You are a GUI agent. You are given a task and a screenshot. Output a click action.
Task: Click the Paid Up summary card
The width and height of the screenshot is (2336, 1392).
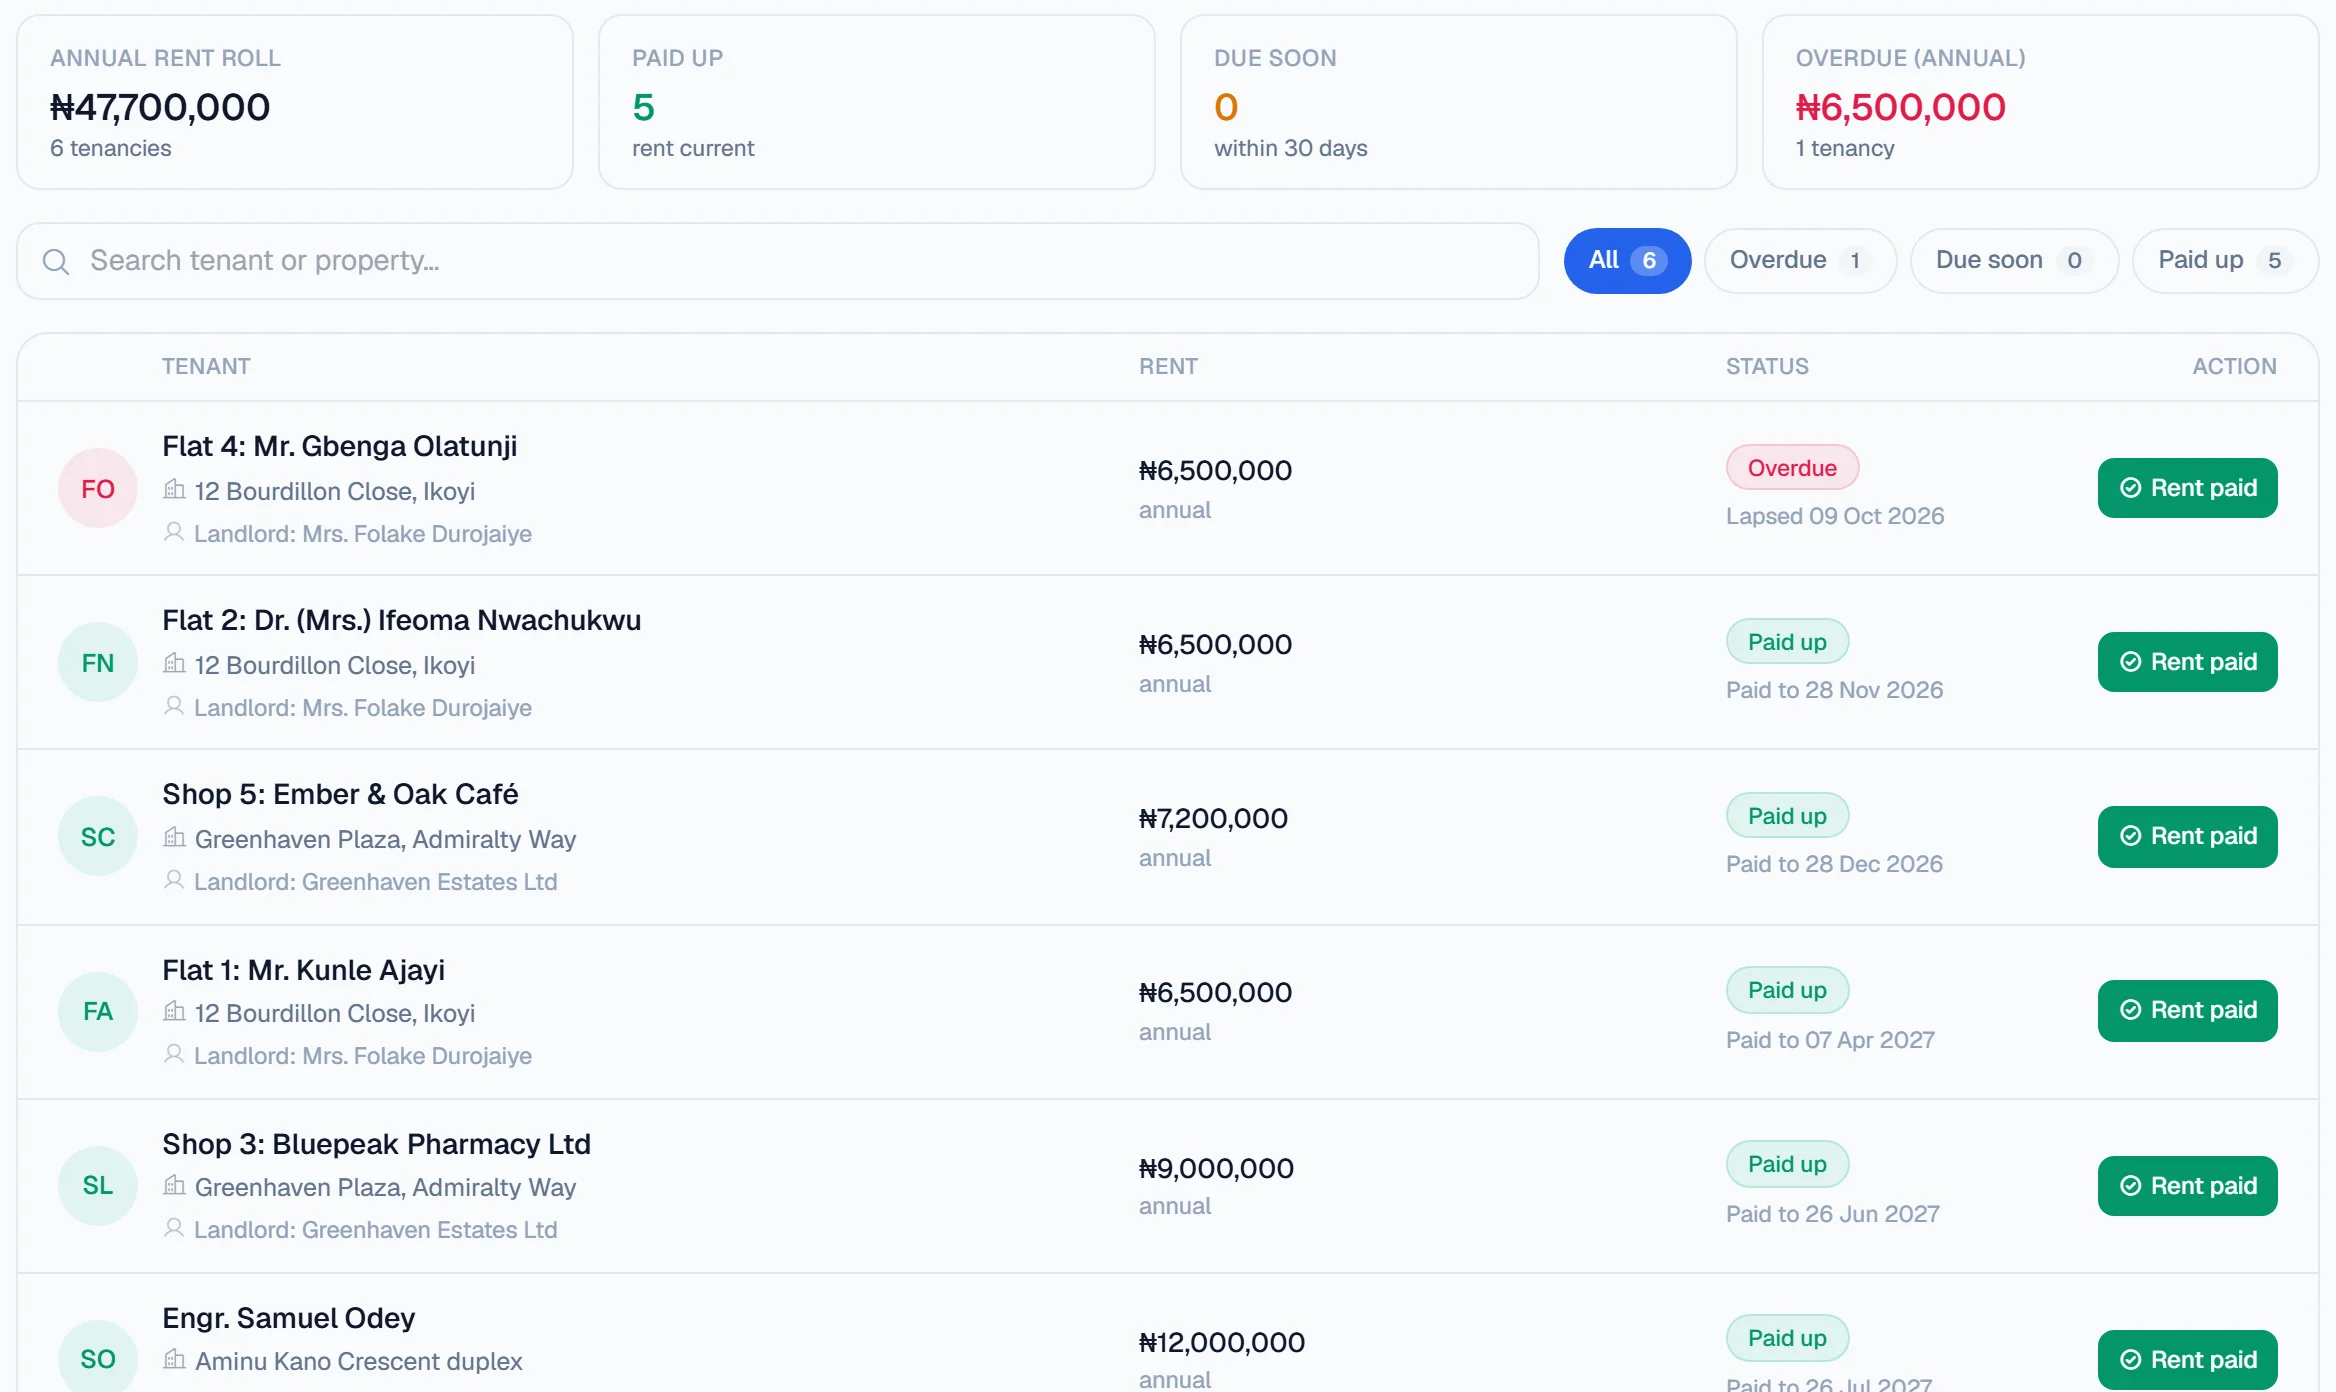click(x=877, y=102)
